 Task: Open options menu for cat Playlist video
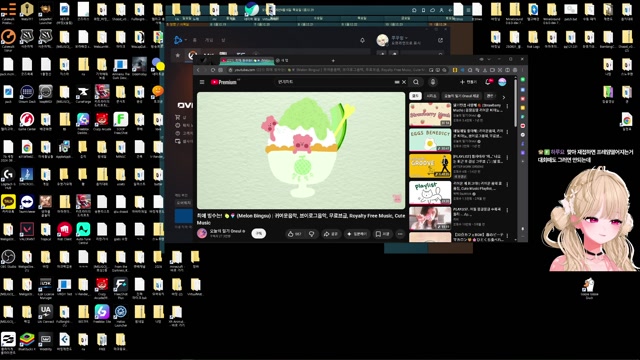point(507,184)
